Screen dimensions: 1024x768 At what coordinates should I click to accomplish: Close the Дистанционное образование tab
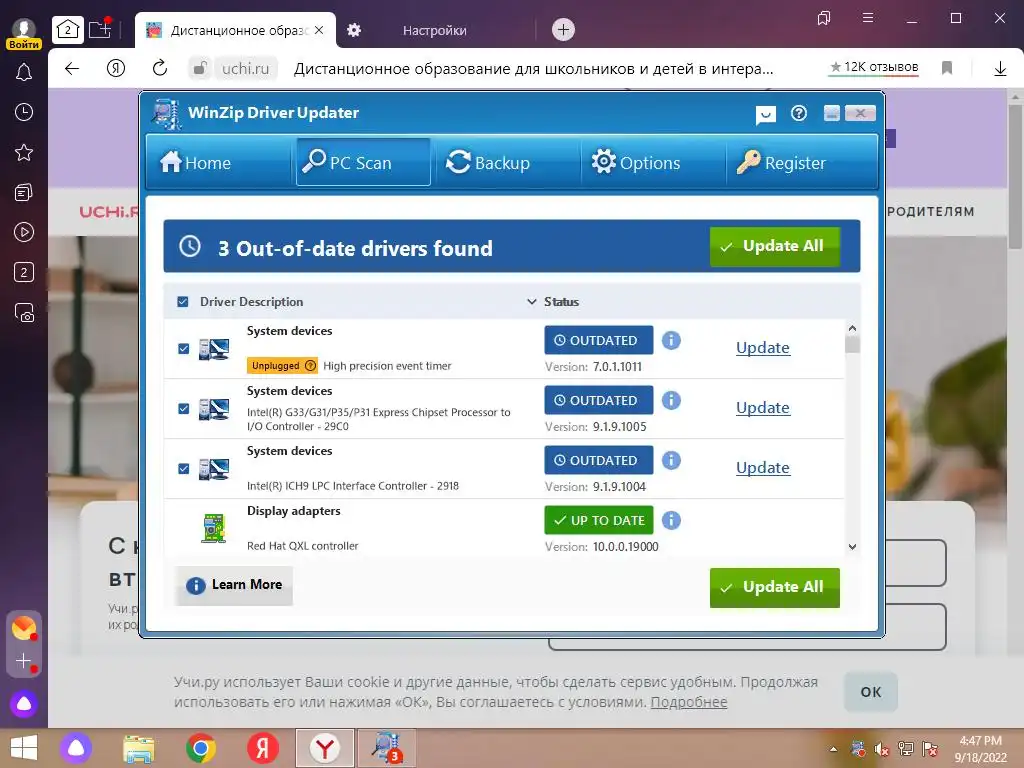click(x=319, y=30)
